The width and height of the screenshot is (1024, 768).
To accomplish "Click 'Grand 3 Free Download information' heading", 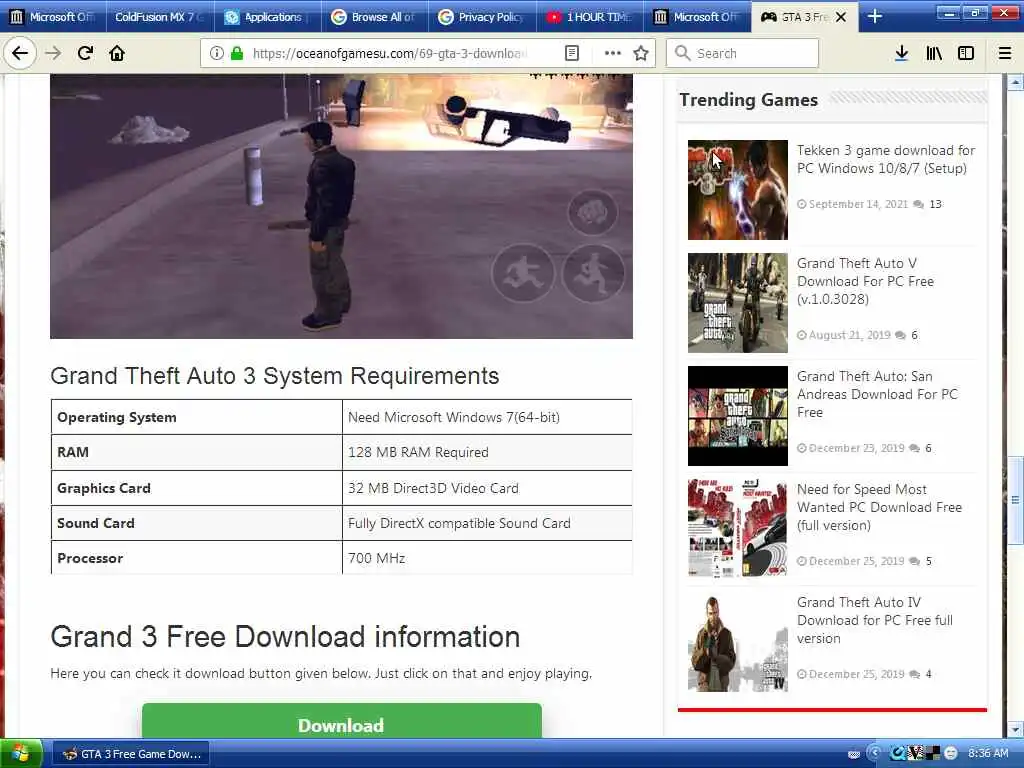I will click(x=285, y=637).
